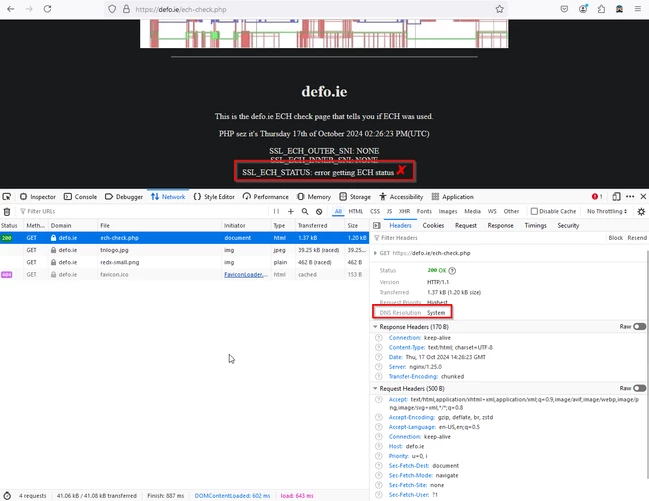Toggle responsive design mode icon

coord(616,197)
